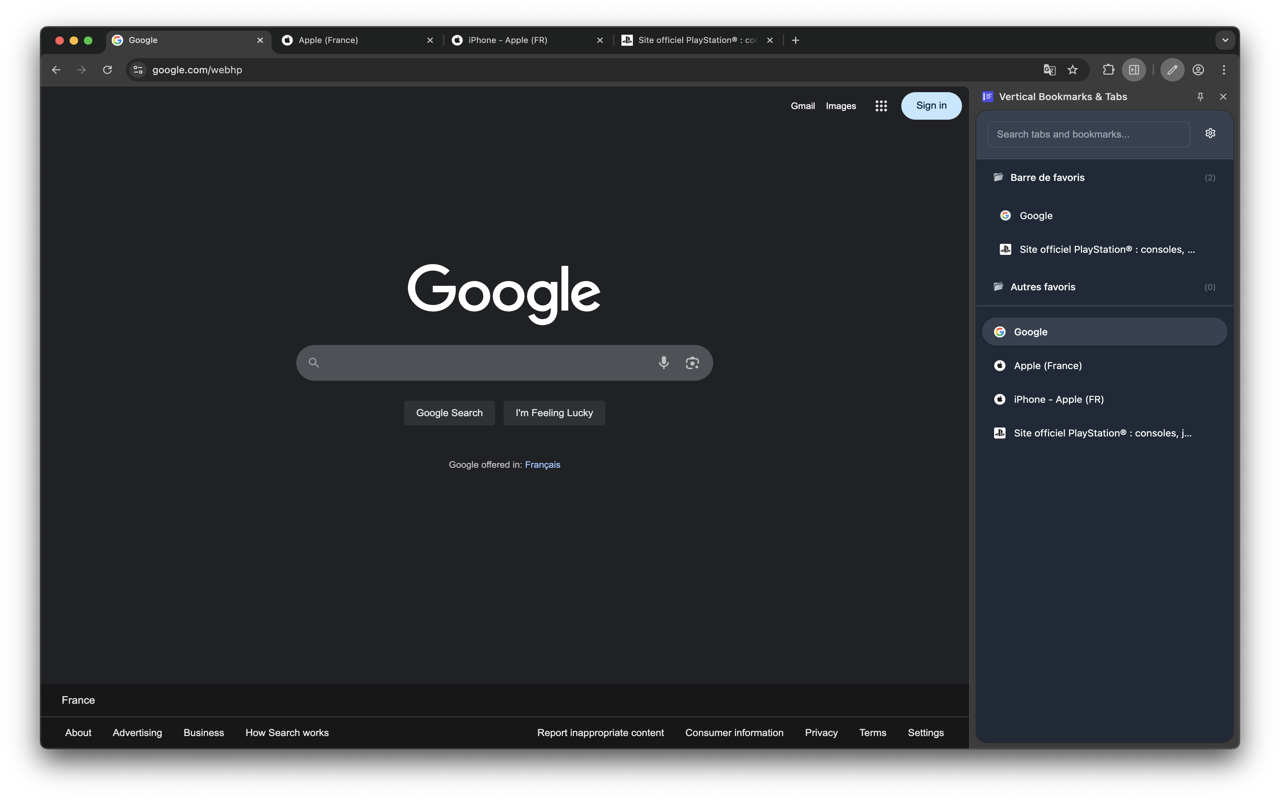Image resolution: width=1280 pixels, height=800 pixels.
Task: Open a new tab with the plus button
Action: (796, 40)
